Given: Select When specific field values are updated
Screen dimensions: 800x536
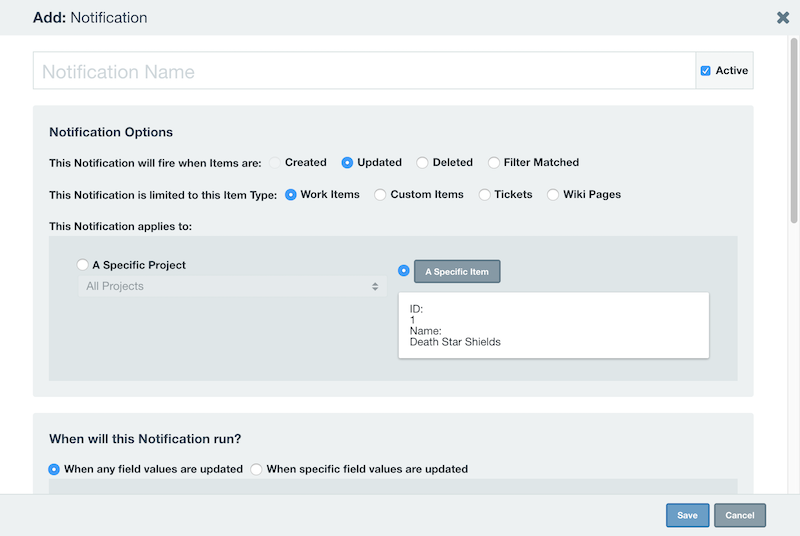Looking at the screenshot, I should coord(256,469).
